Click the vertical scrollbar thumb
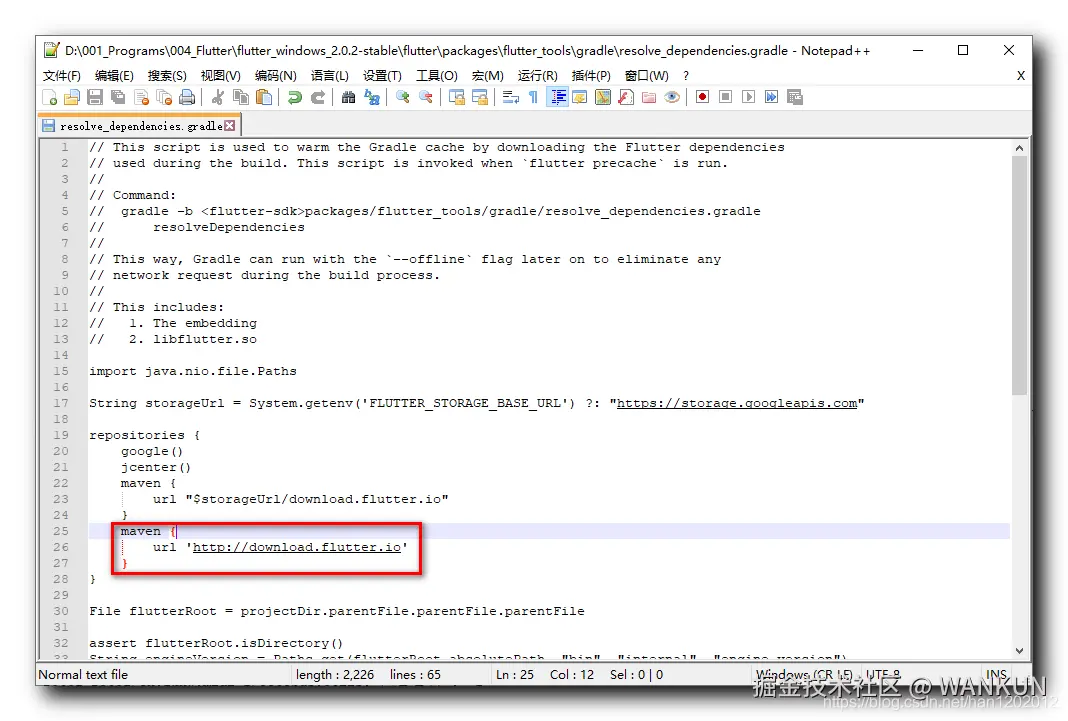The height and width of the screenshot is (721, 1068). 1019,276
